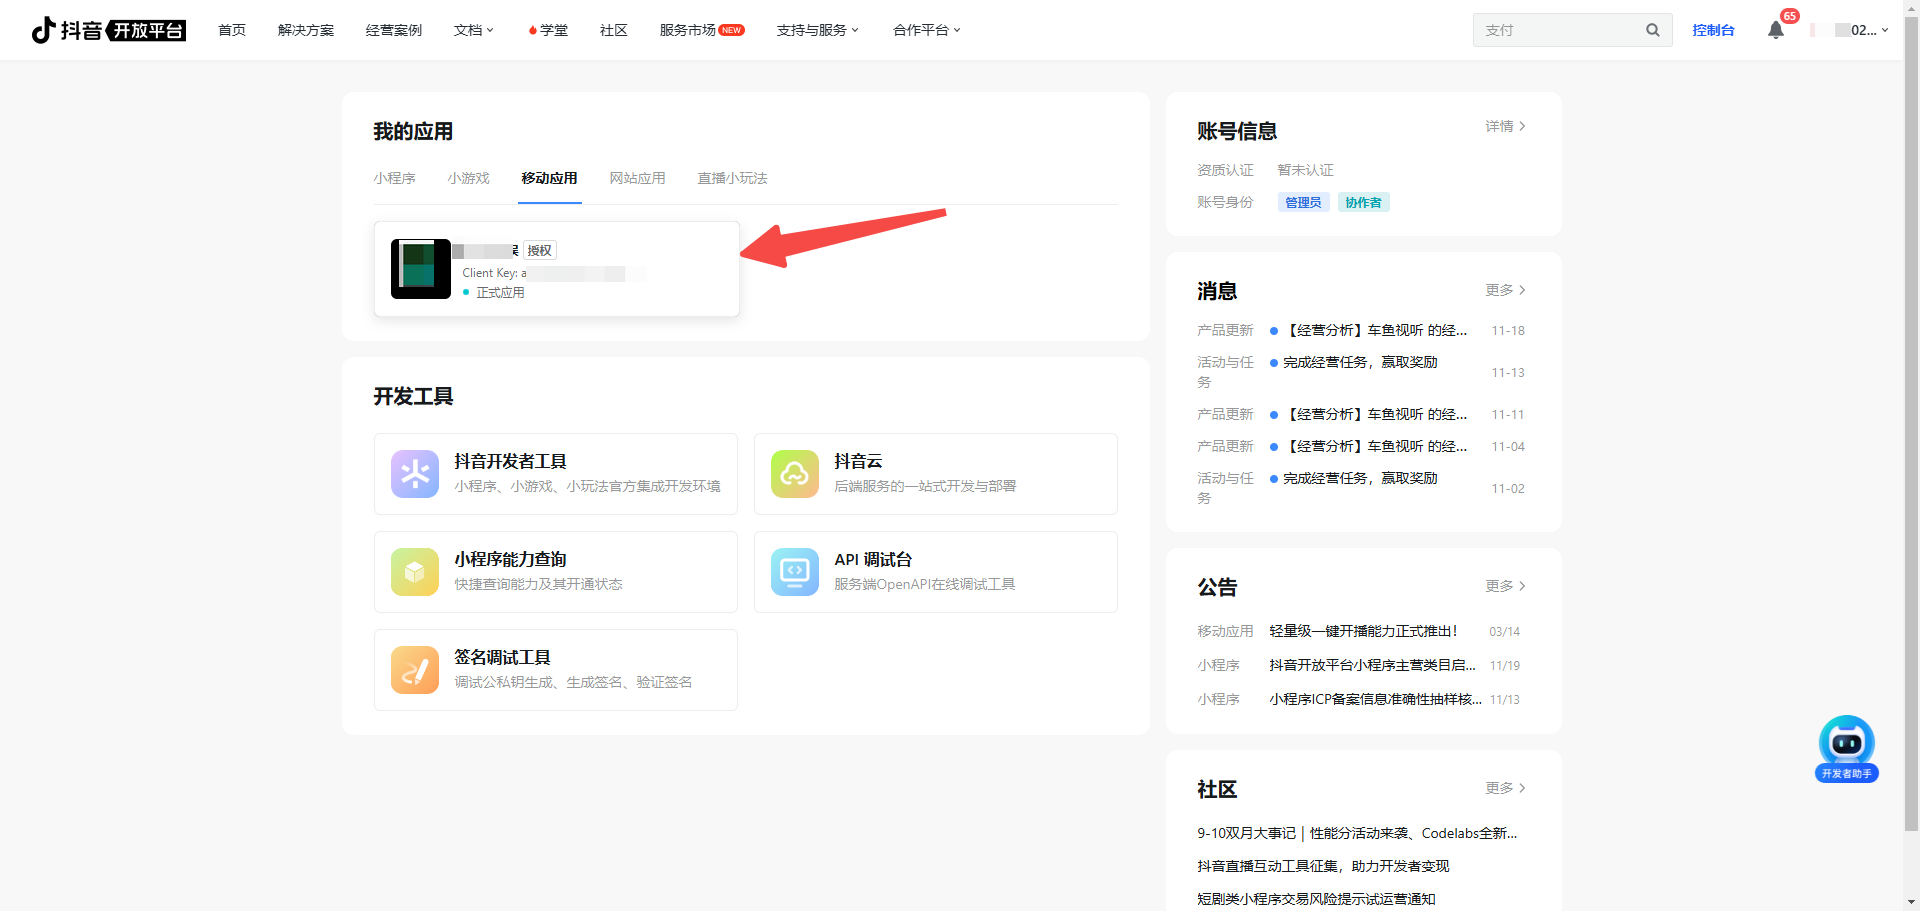Screen dimensions: 1920x911
Task: Click the 授权 tag on the app card
Action: coord(540,250)
